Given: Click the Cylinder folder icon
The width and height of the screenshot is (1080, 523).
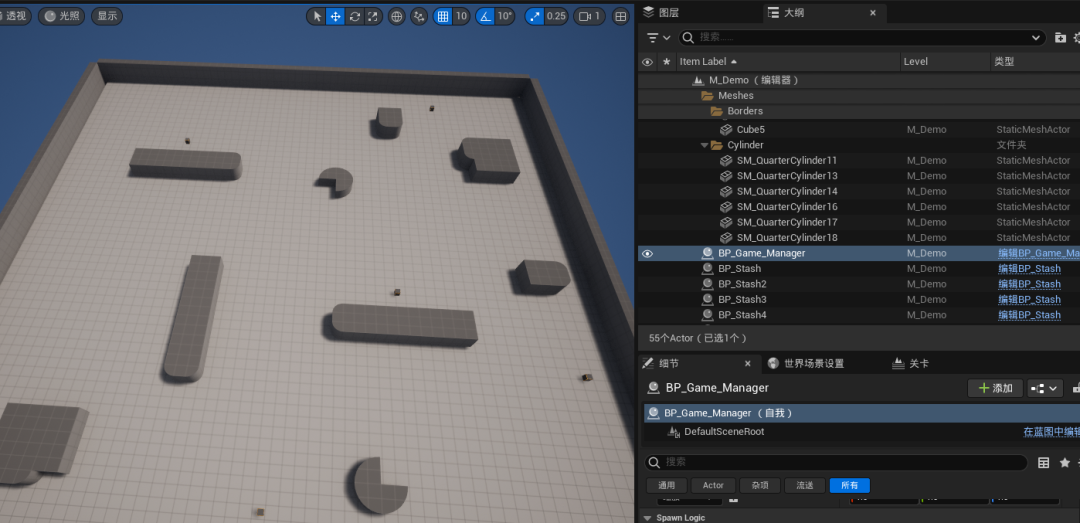Looking at the screenshot, I should [717, 145].
